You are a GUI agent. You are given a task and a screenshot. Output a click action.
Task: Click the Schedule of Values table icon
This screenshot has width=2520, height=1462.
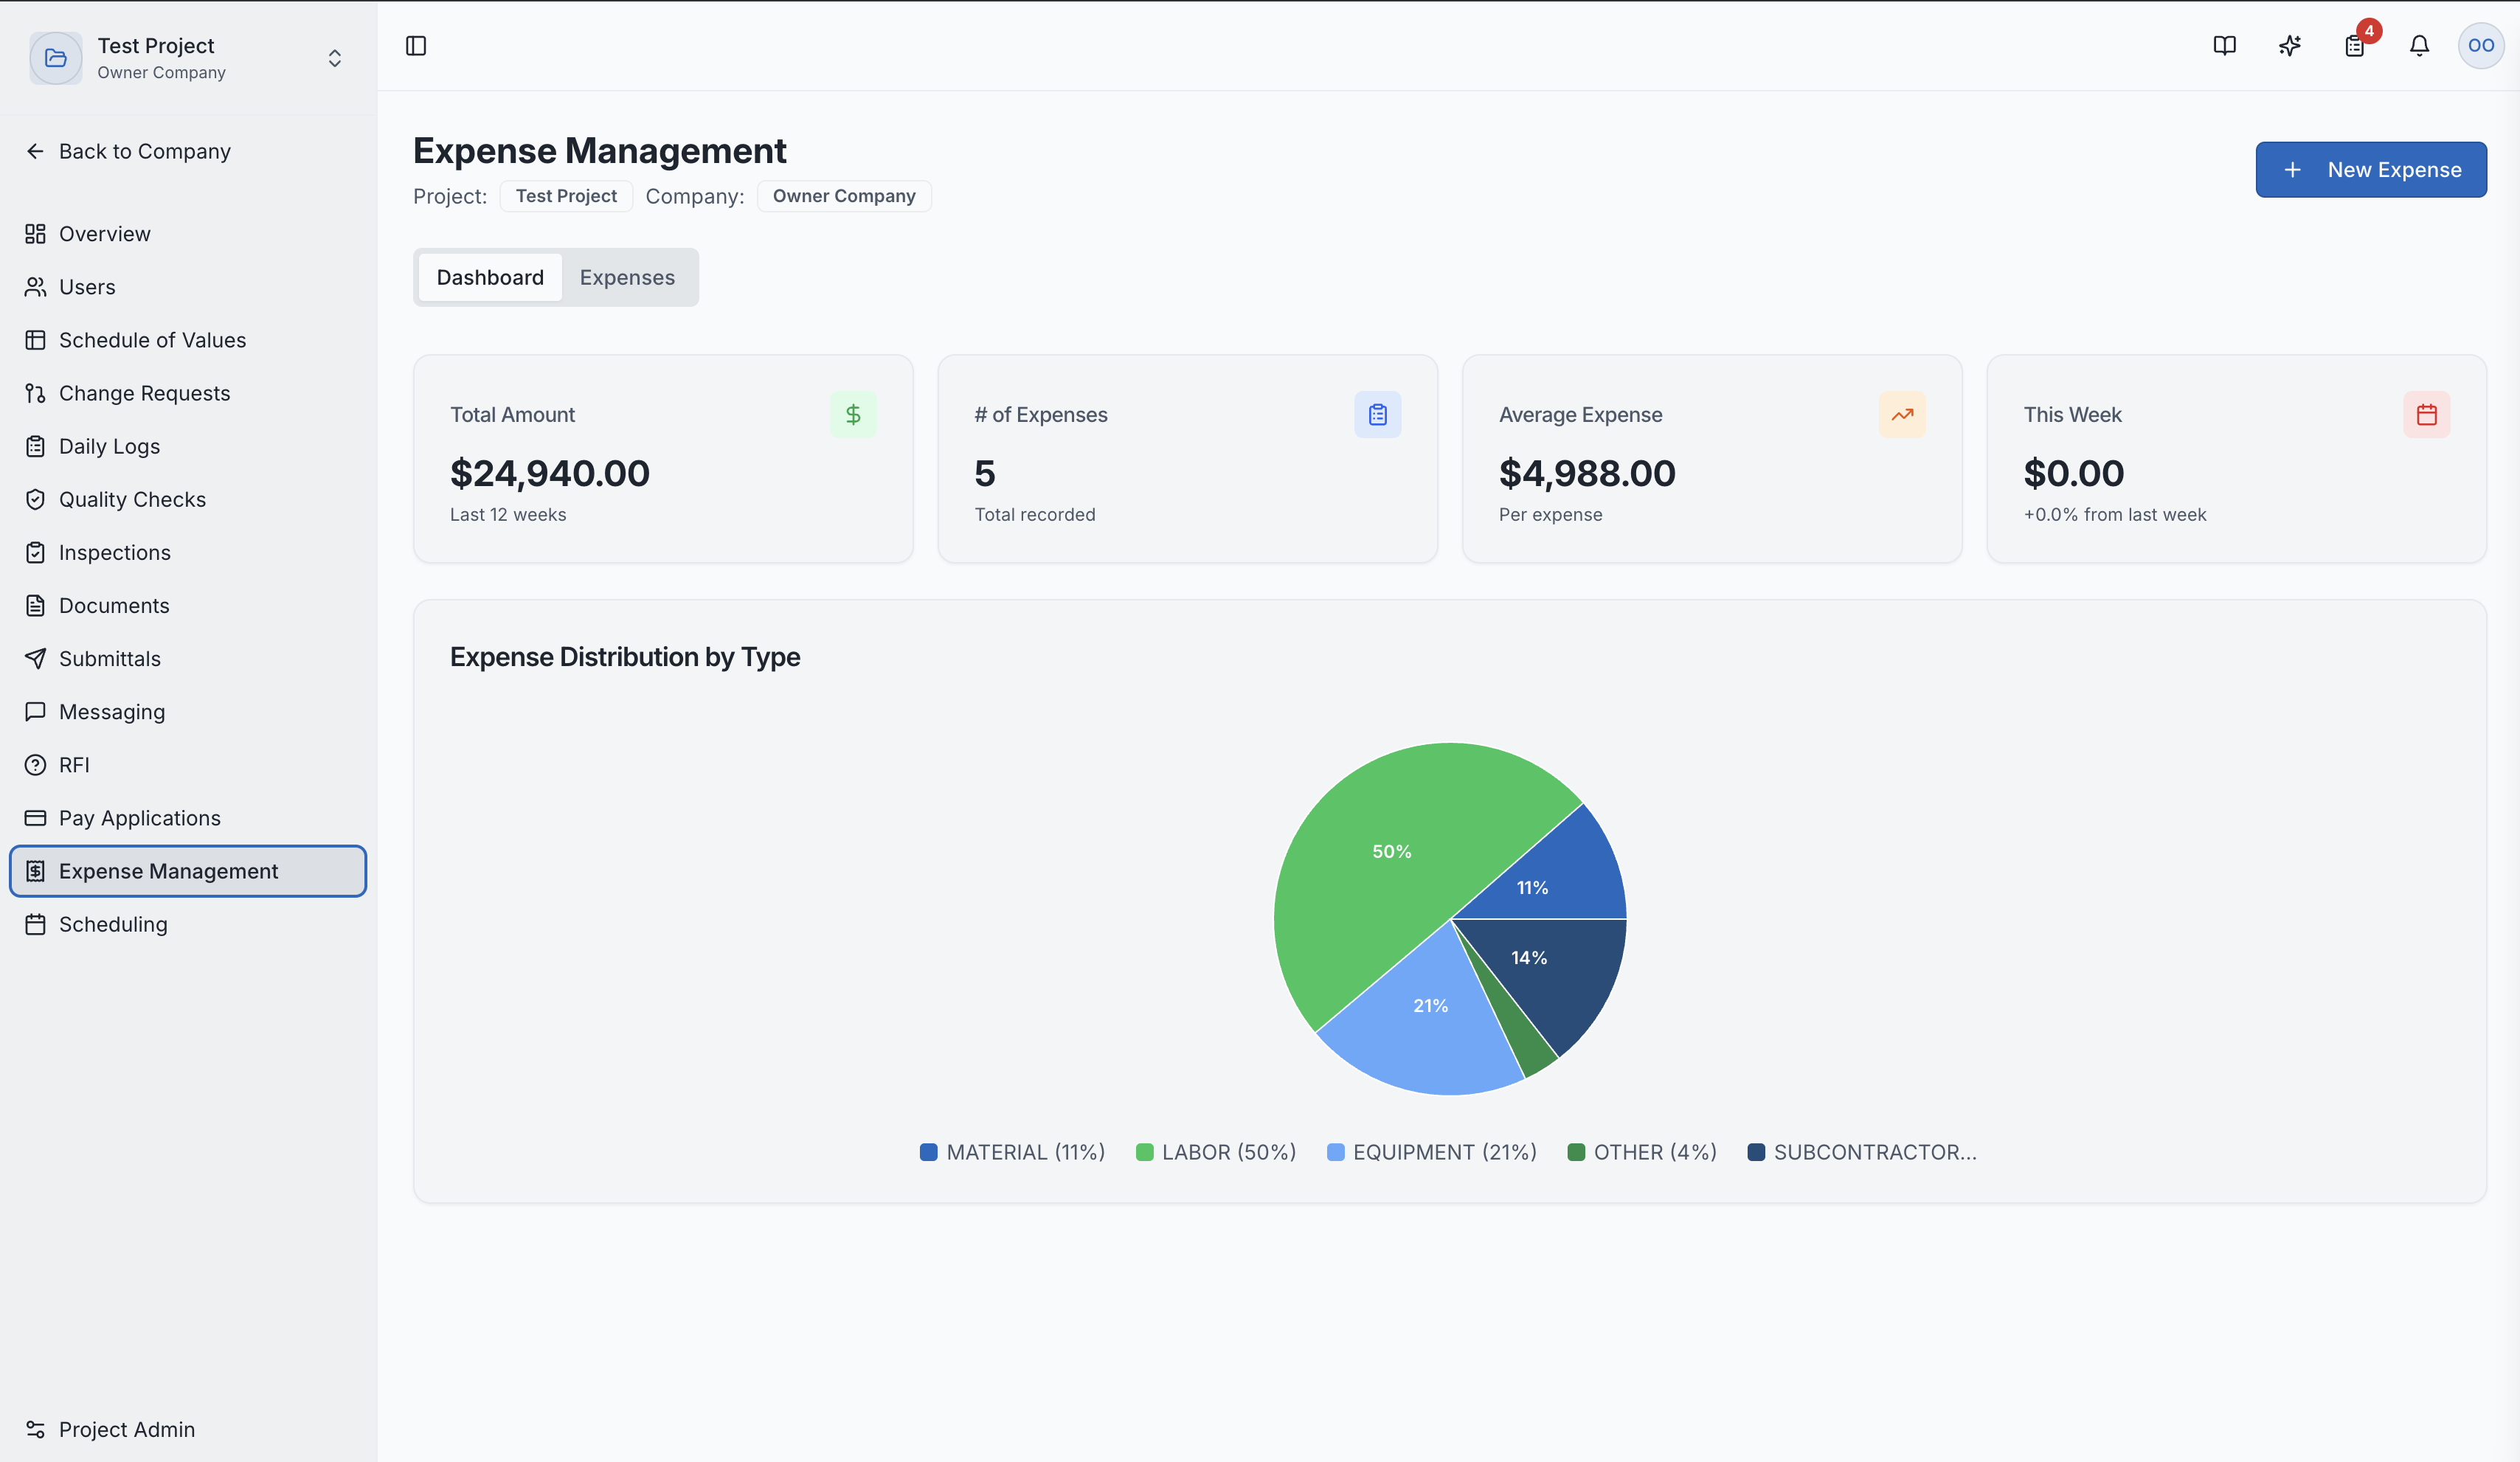[35, 340]
